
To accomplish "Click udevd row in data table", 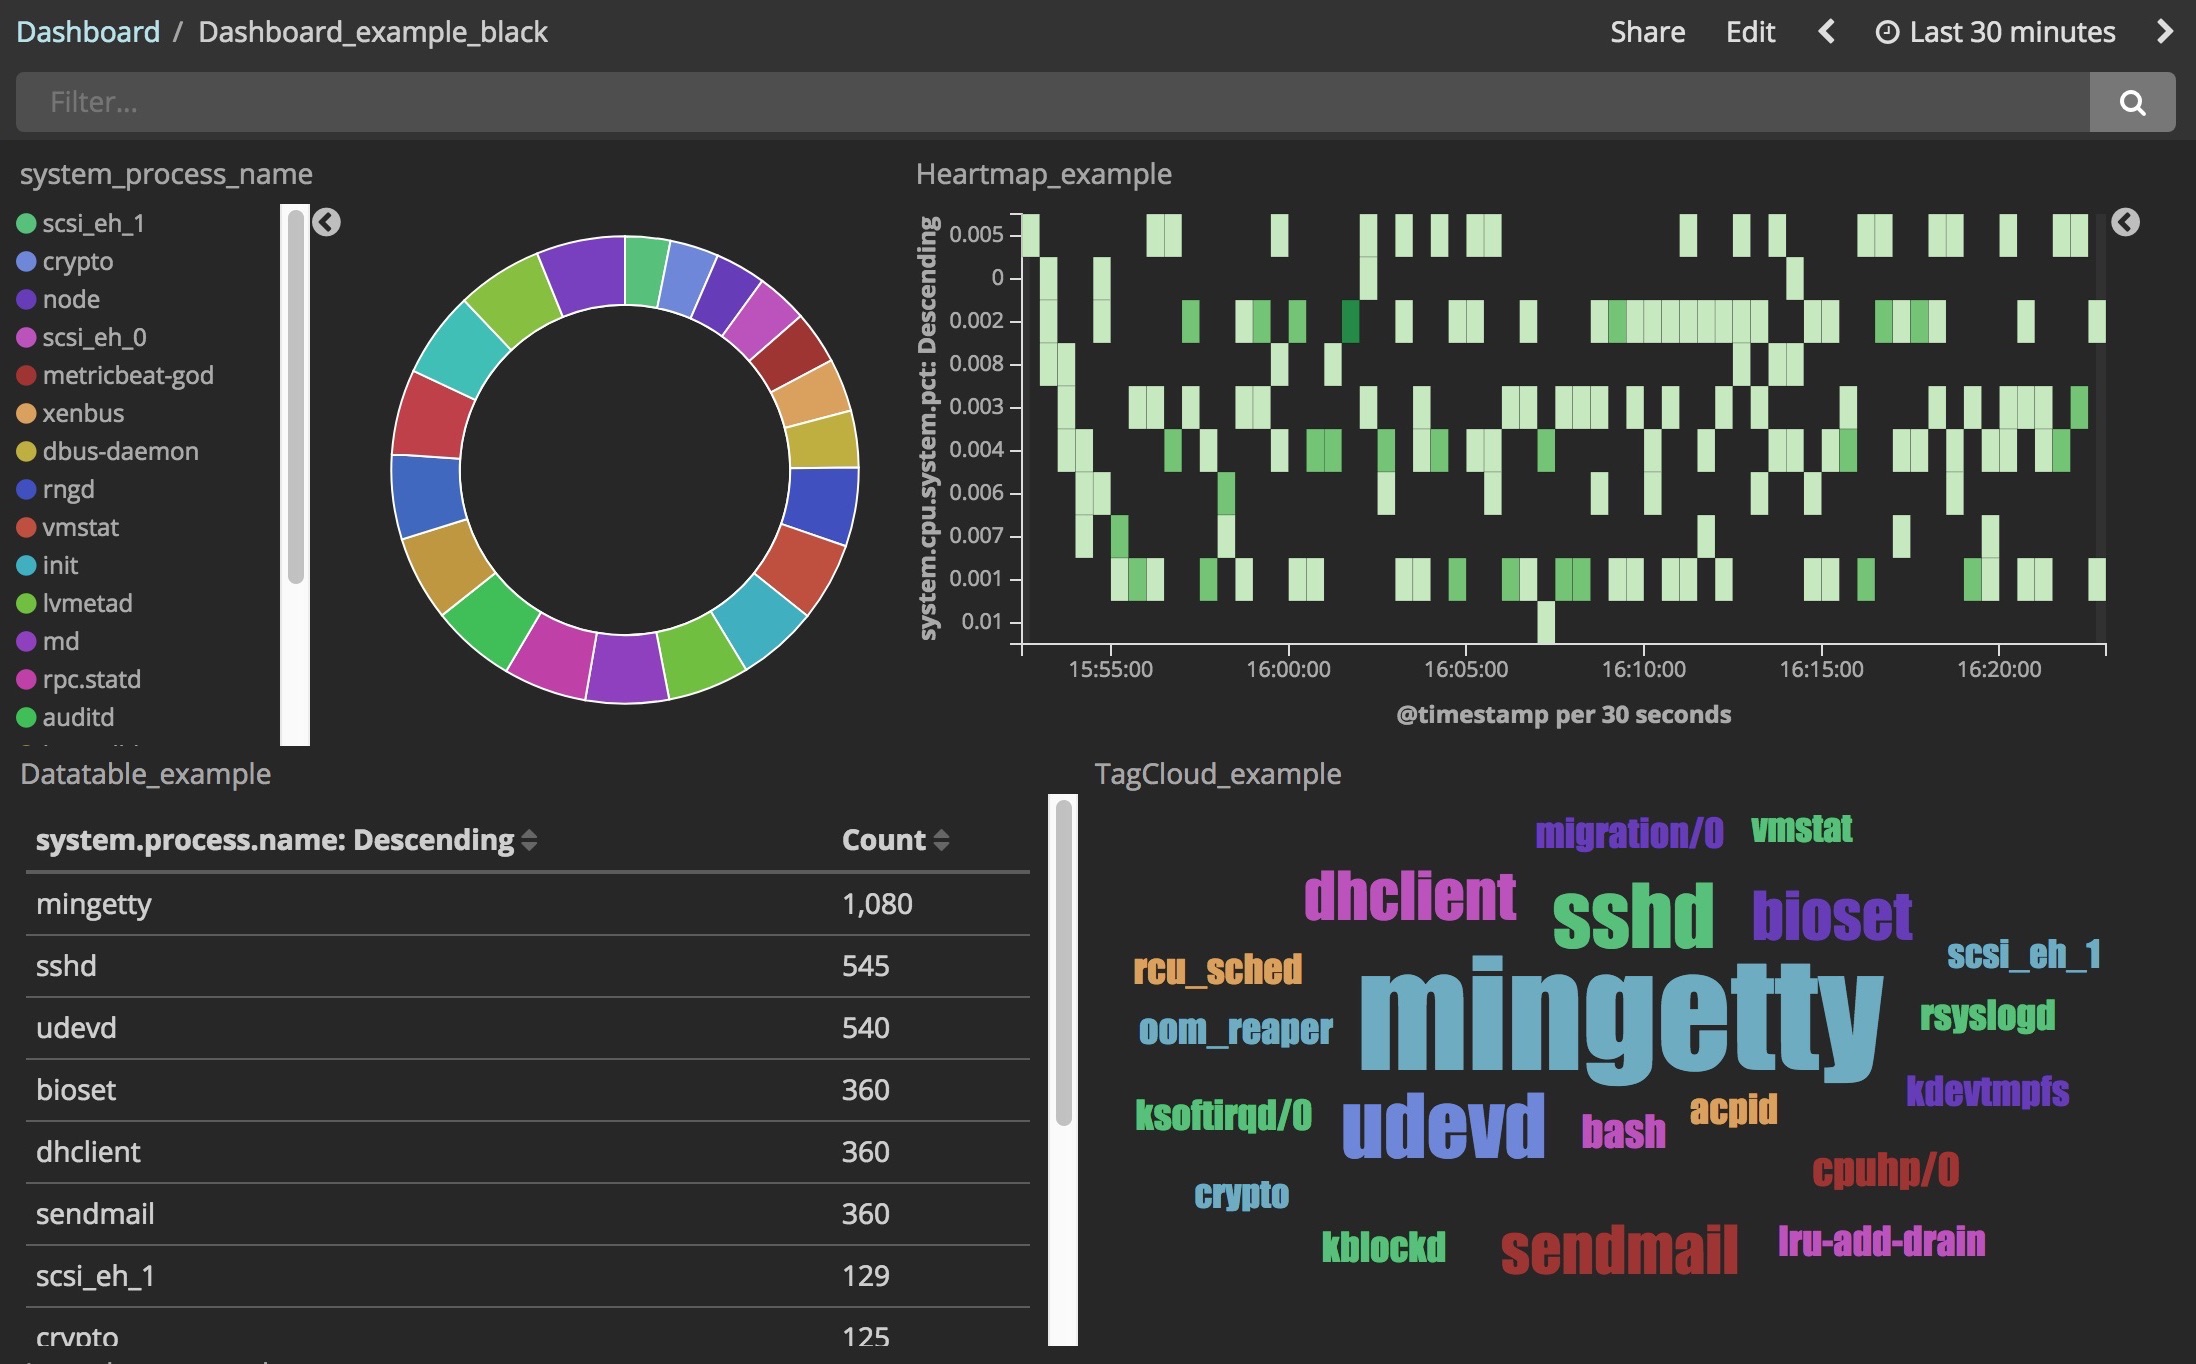I will [528, 1028].
